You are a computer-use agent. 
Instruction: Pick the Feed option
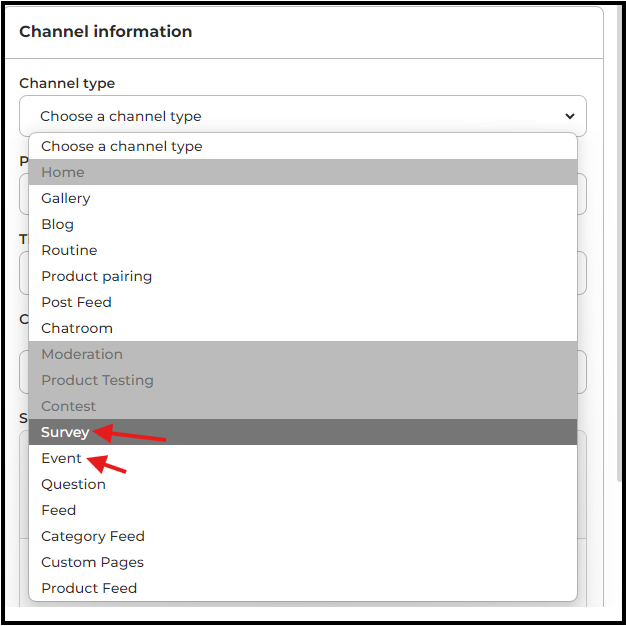[x=303, y=510]
